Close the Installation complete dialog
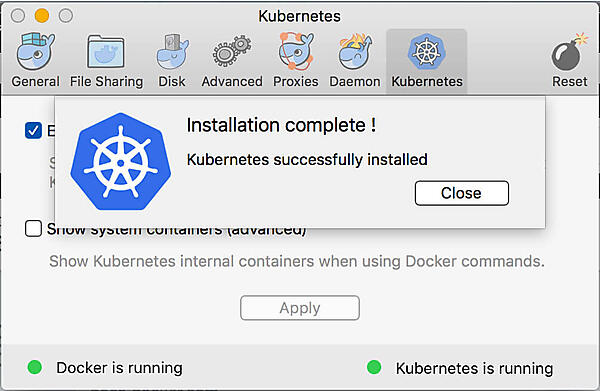Image resolution: width=600 pixels, height=391 pixels. coord(462,193)
